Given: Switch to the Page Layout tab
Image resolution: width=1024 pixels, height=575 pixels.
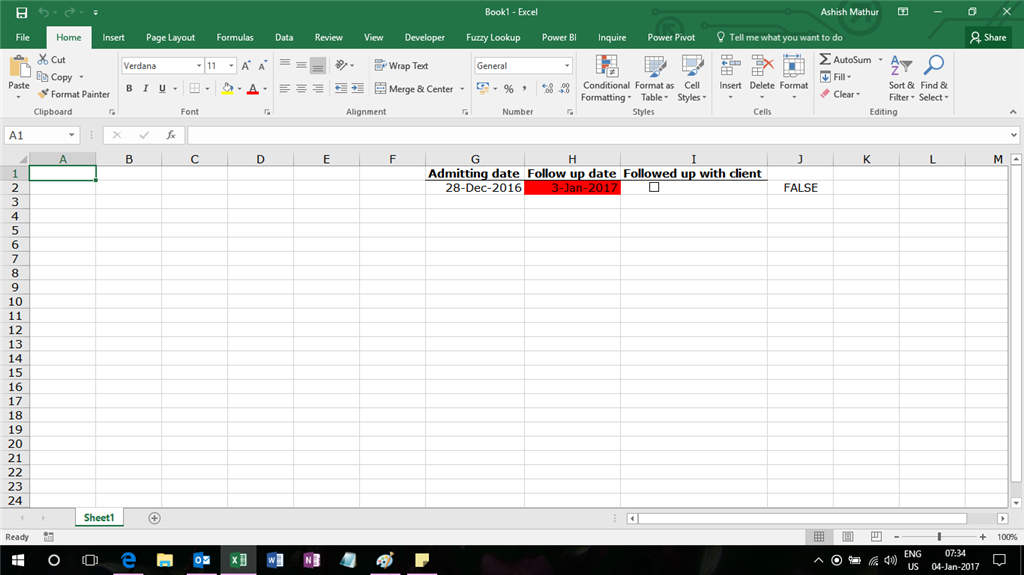Looking at the screenshot, I should click(170, 37).
